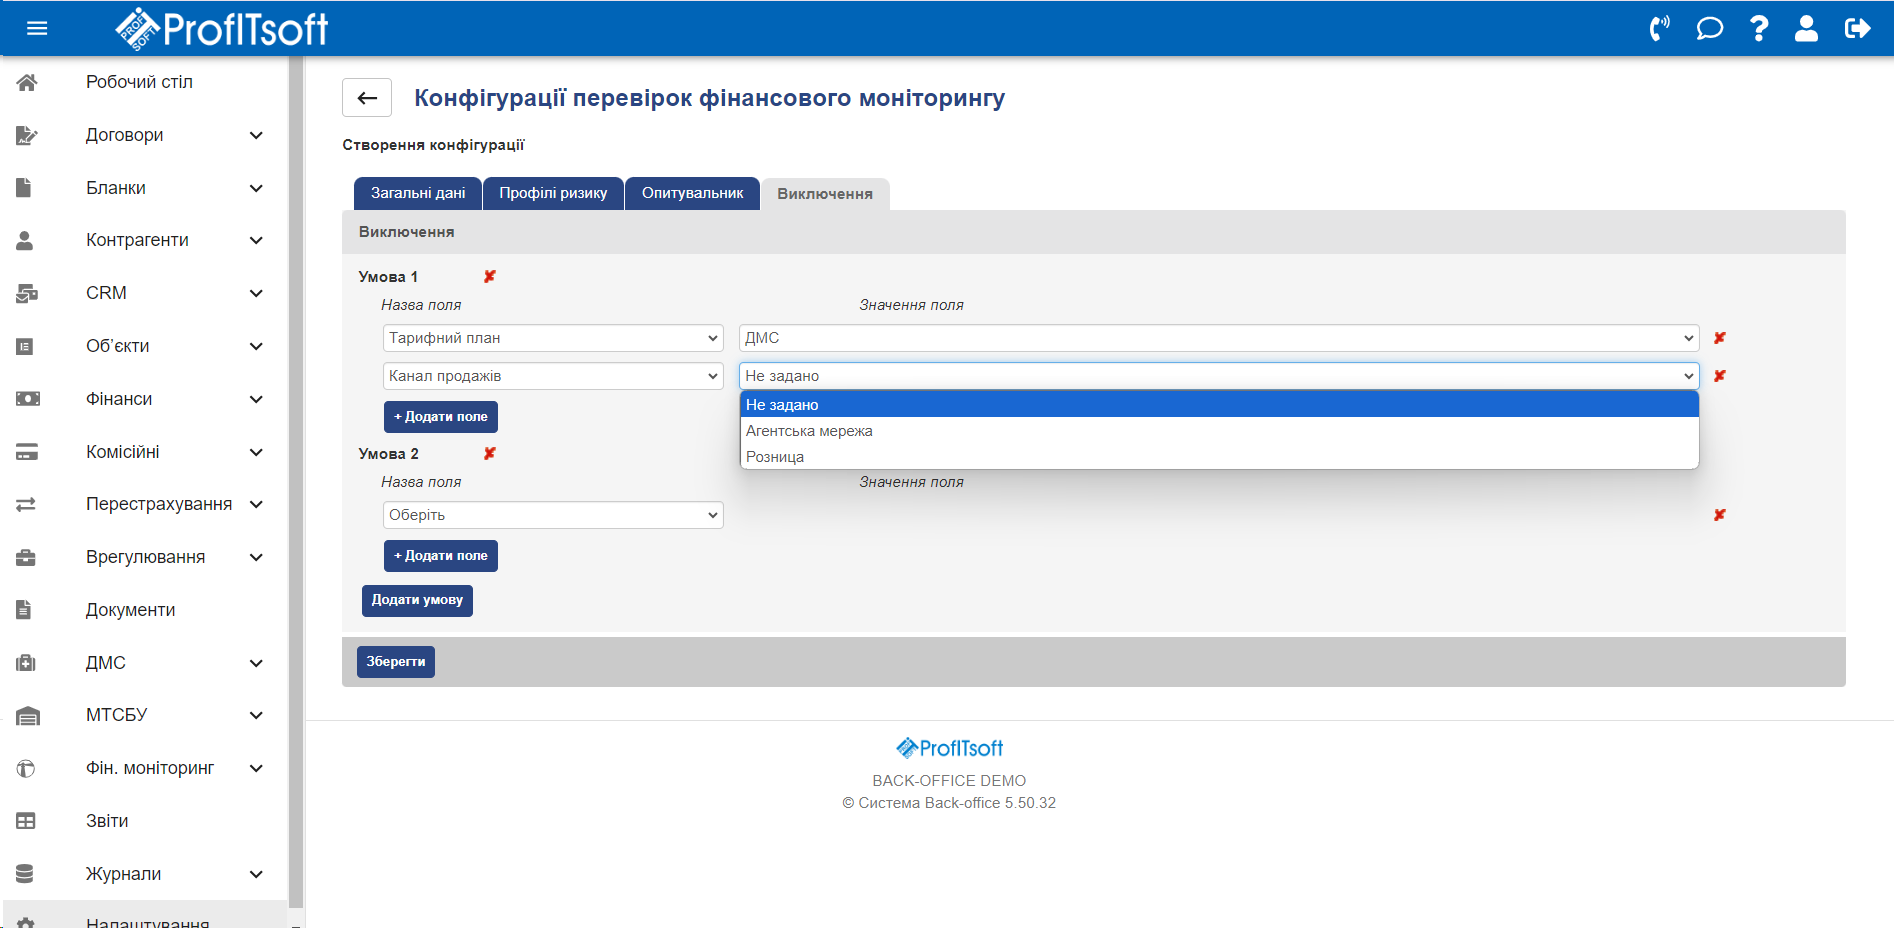Viewport: 1894px width, 928px height.
Task: Click the Зберегти button
Action: coord(395,662)
